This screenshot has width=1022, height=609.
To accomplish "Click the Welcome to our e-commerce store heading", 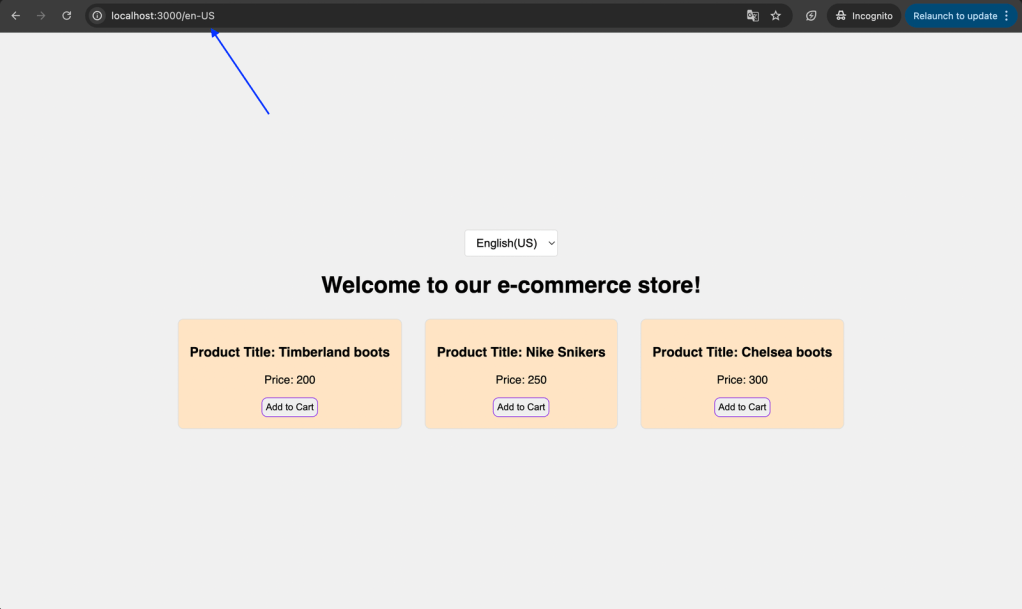I will click(x=511, y=285).
